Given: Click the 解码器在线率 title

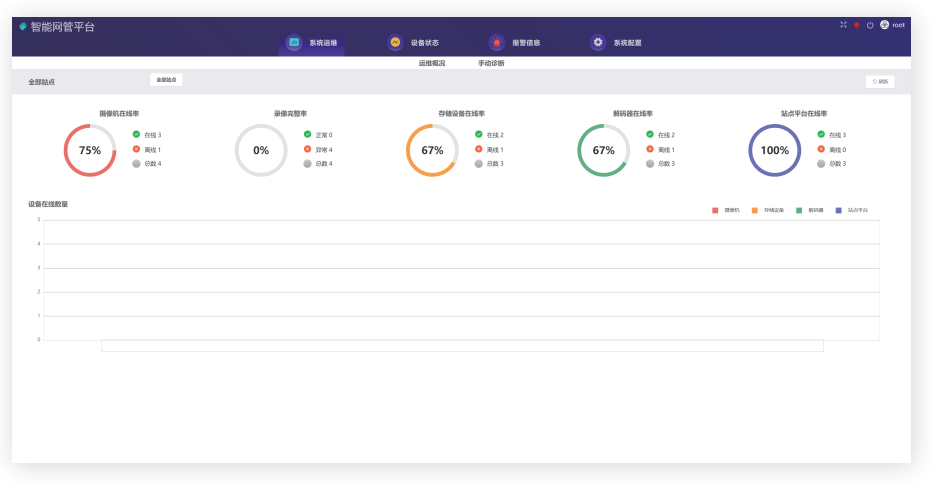Looking at the screenshot, I should pyautogui.click(x=633, y=114).
